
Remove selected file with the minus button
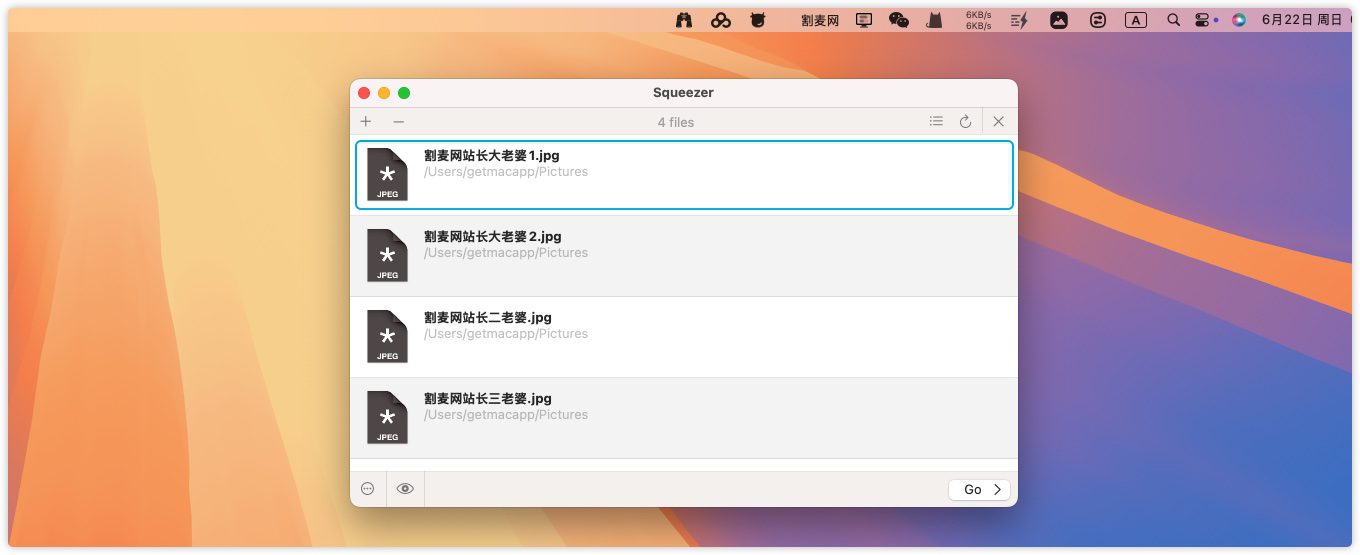click(x=398, y=121)
